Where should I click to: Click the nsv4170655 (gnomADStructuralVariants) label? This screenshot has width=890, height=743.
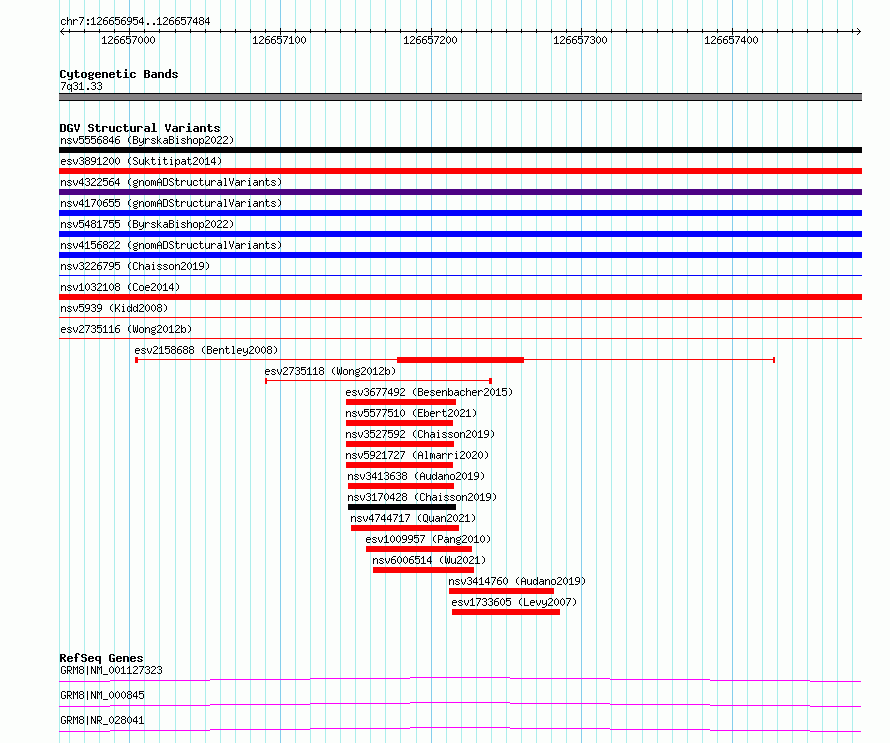[171, 203]
